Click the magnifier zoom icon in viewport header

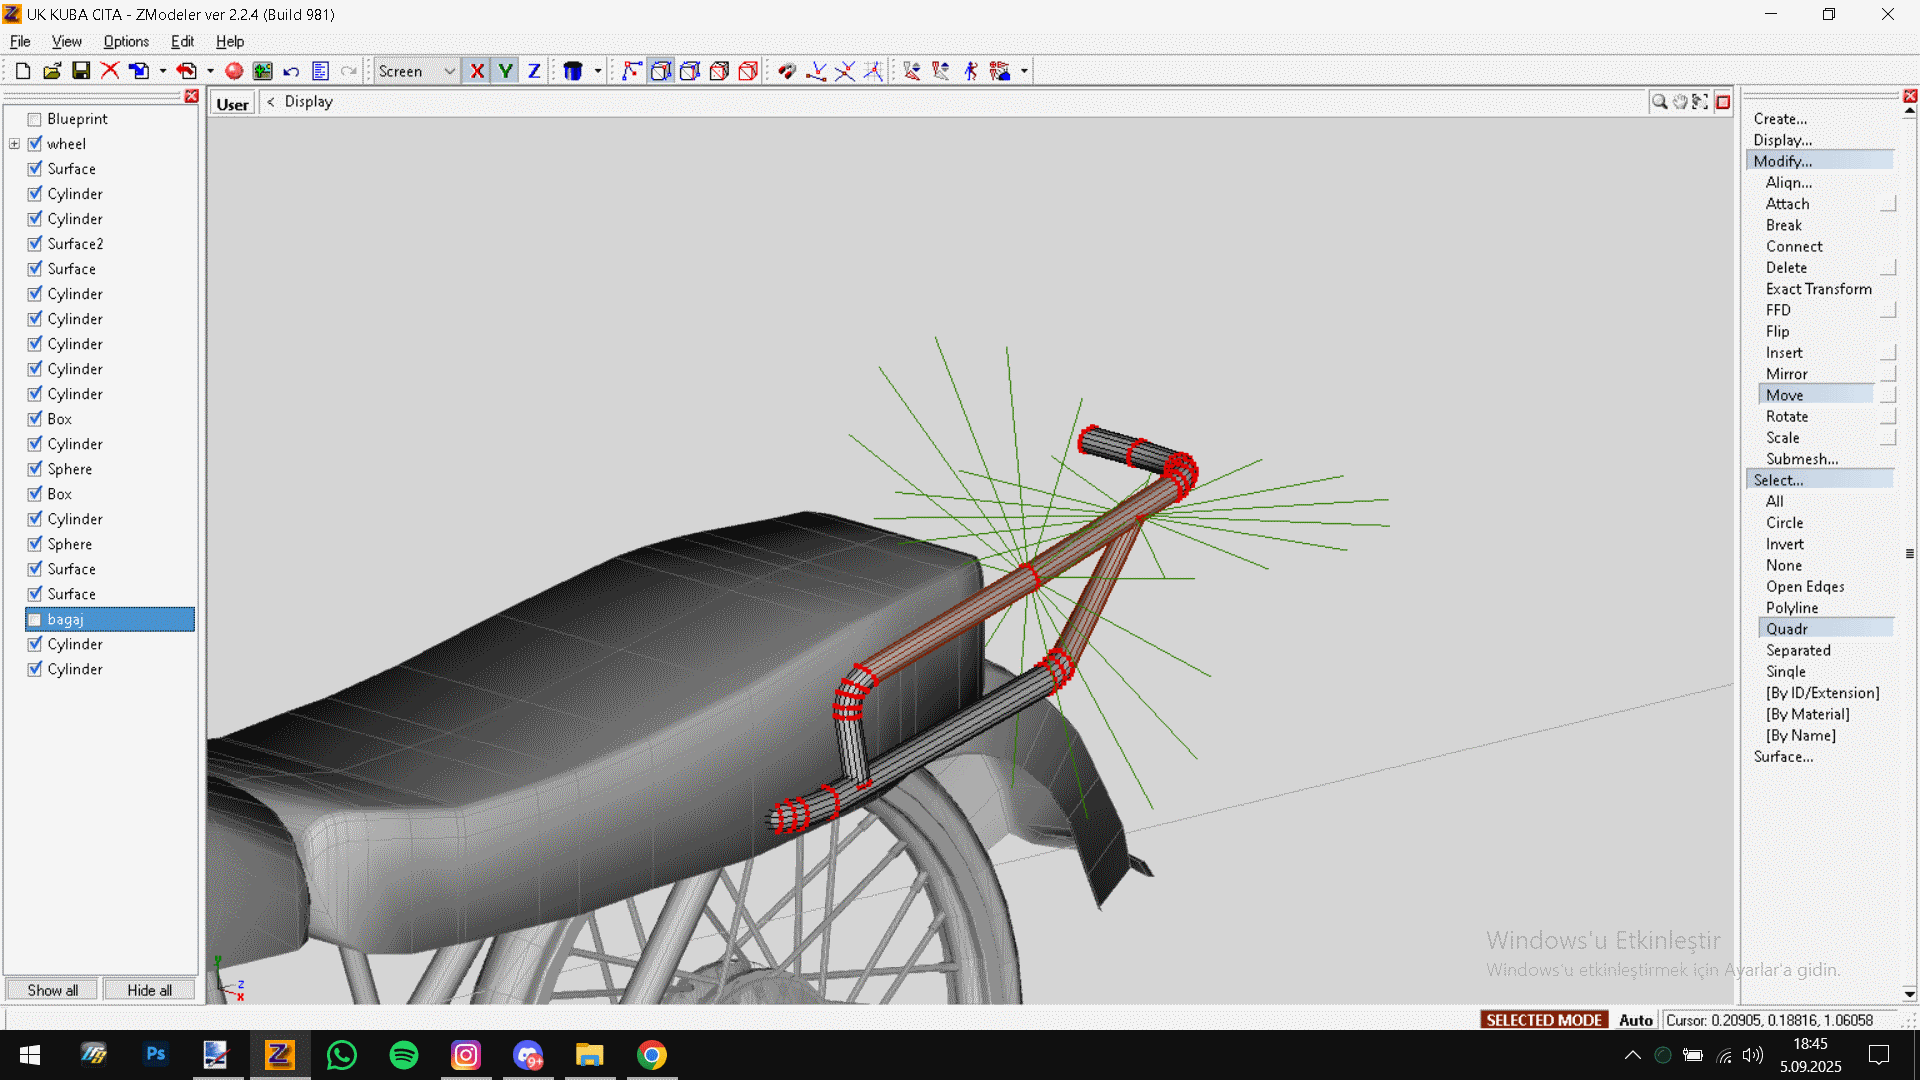click(1659, 102)
